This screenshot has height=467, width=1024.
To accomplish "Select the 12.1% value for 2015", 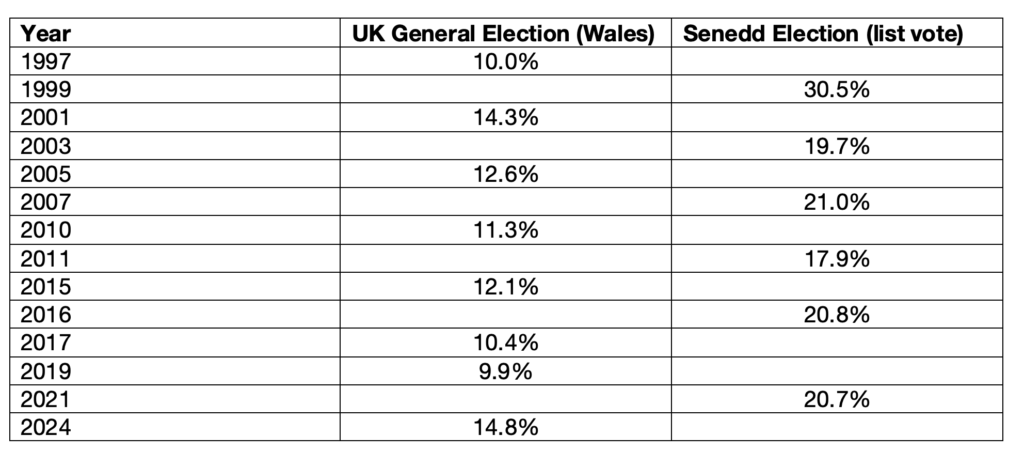I will [505, 287].
